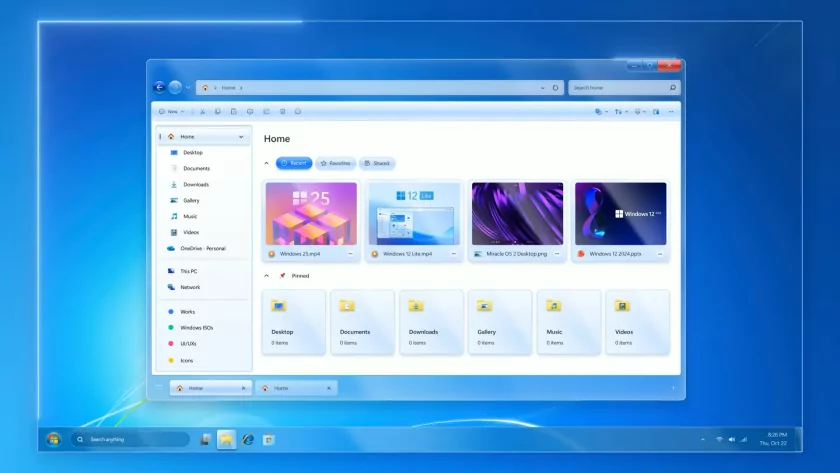
Task: Open more options for Windows 12 Lite.mp4
Action: click(x=454, y=254)
